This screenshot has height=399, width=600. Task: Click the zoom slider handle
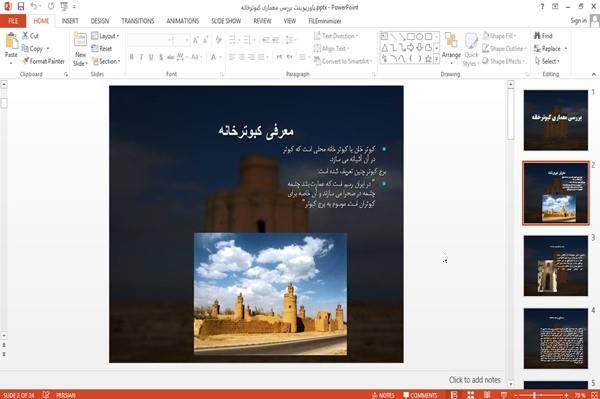click(534, 395)
